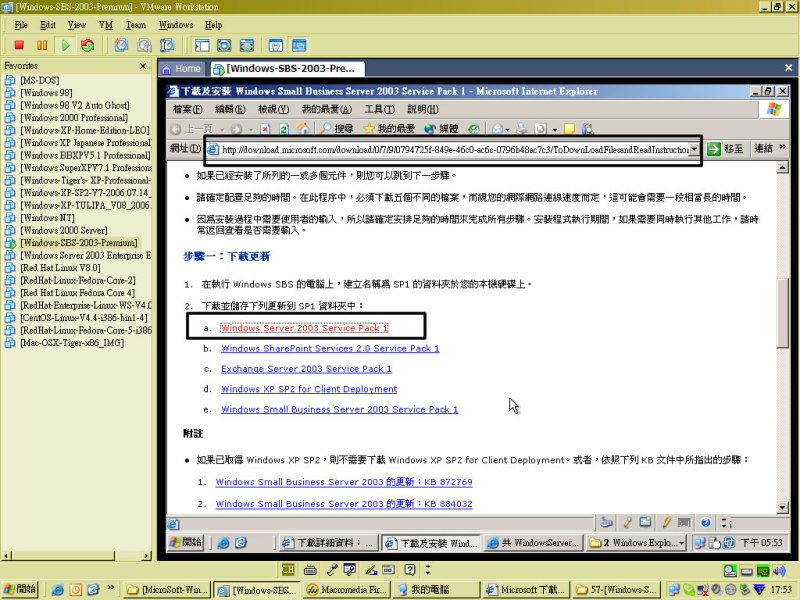Click the Take Snapshot icon in VMware toolbar
The image size is (800, 600).
click(121, 45)
